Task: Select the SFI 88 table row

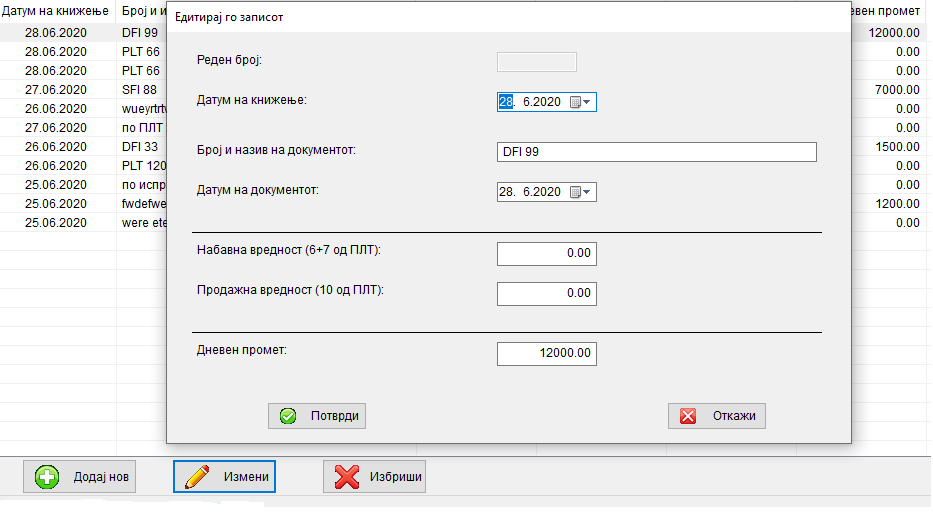Action: [139, 90]
